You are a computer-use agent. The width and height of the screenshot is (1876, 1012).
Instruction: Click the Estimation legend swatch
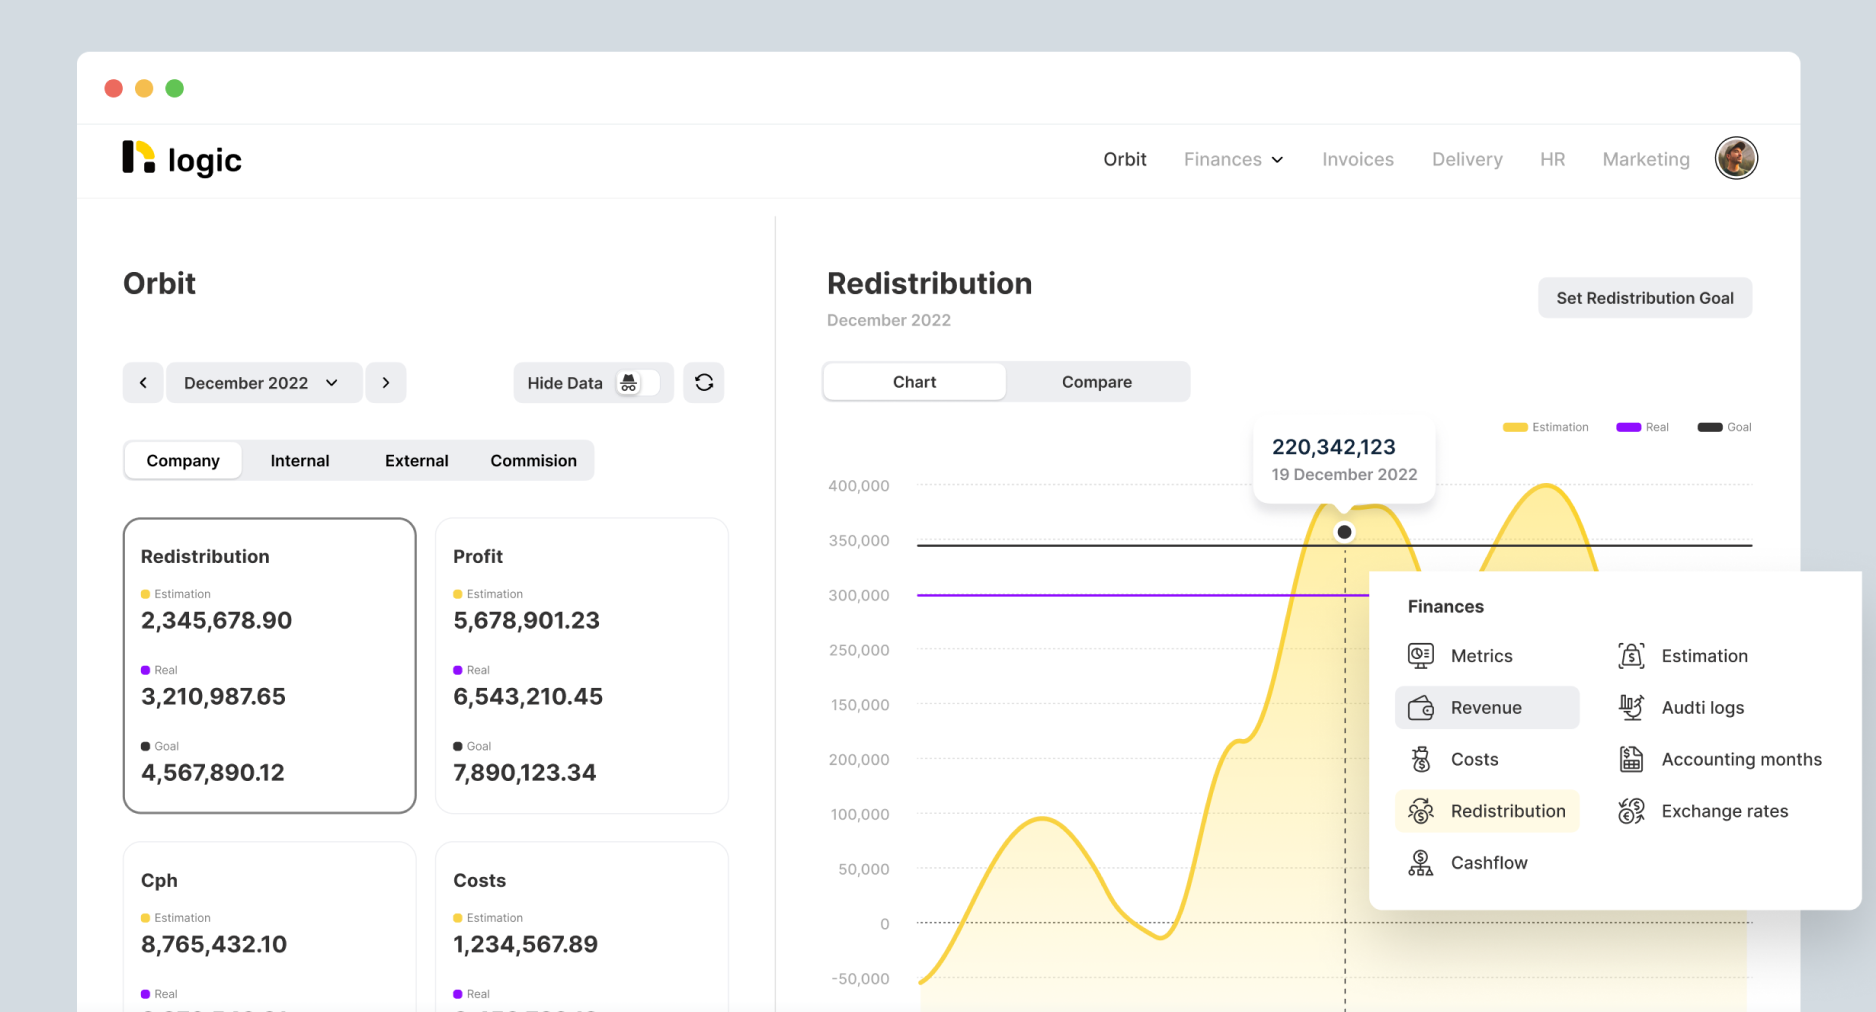[x=1514, y=427]
